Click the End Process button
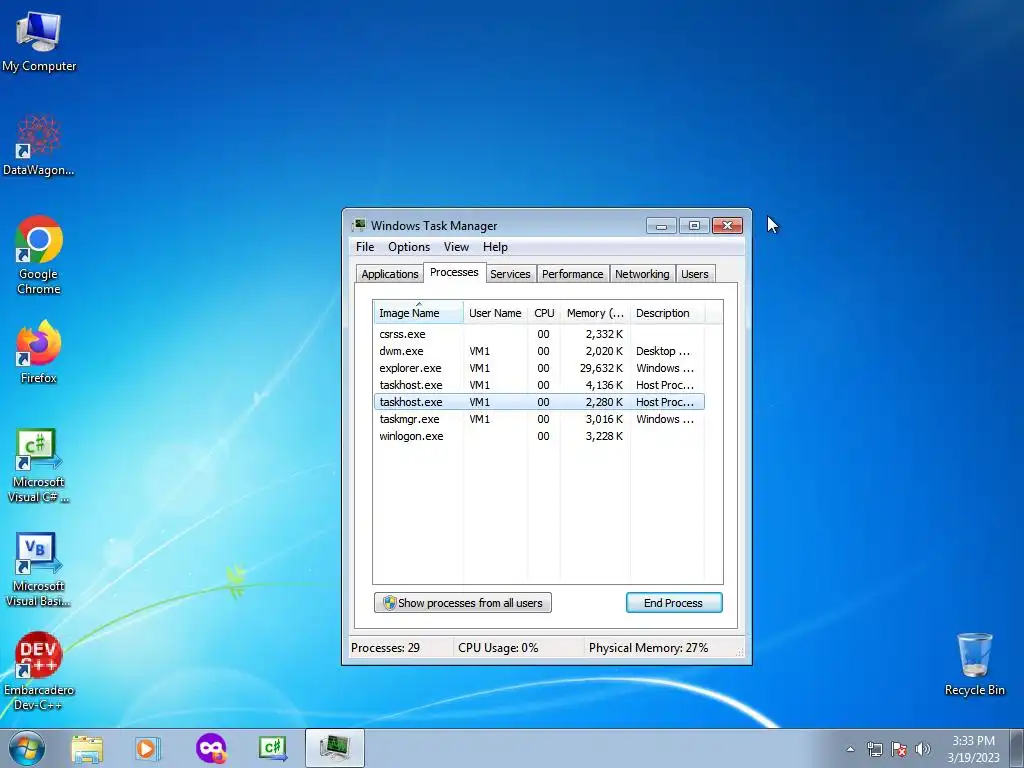The width and height of the screenshot is (1024, 768). (x=674, y=603)
